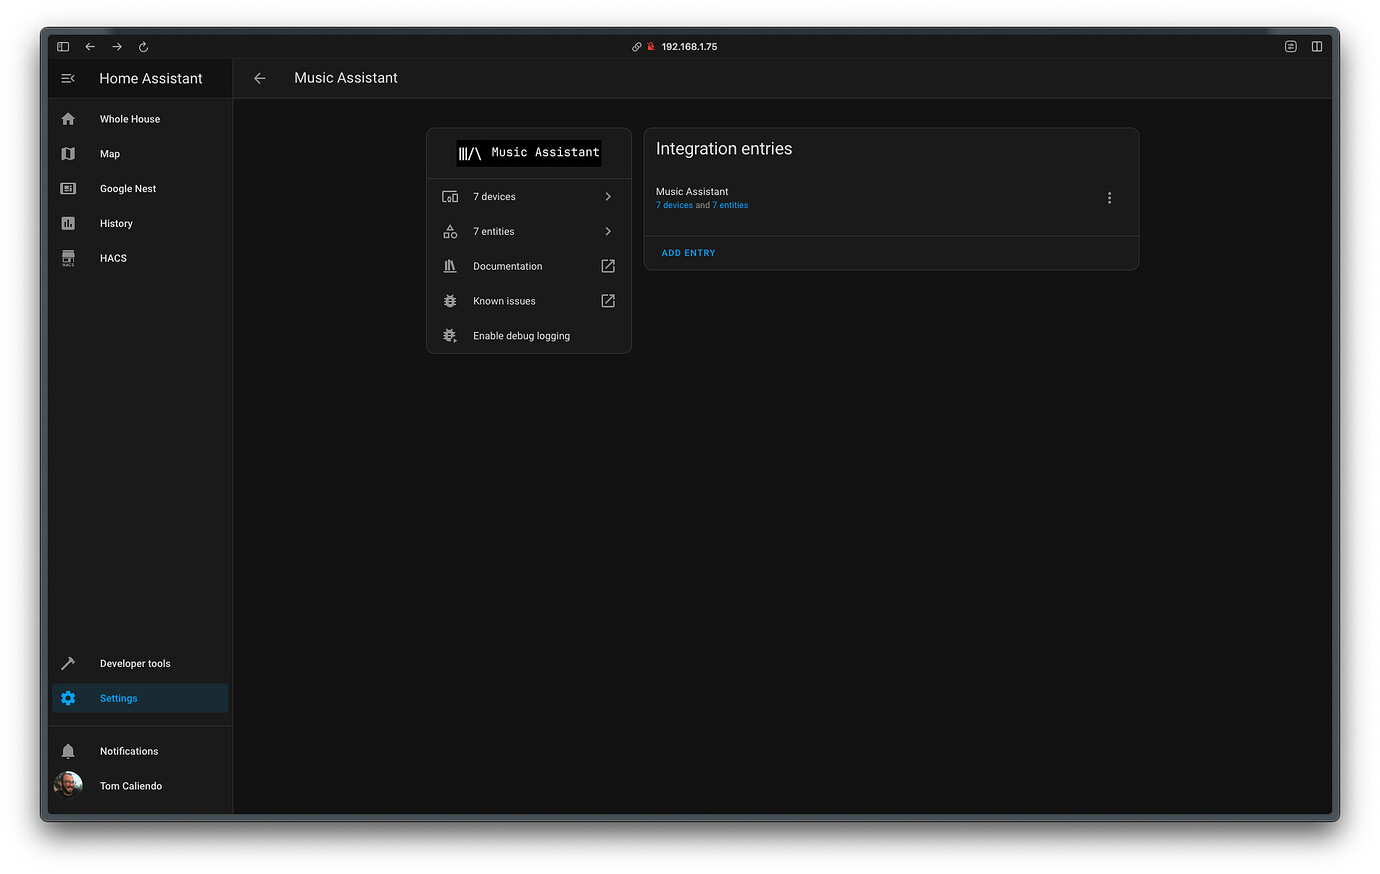Screen dimensions: 1380x874
Task: Click the Developer tools hammer icon
Action: pyautogui.click(x=68, y=663)
